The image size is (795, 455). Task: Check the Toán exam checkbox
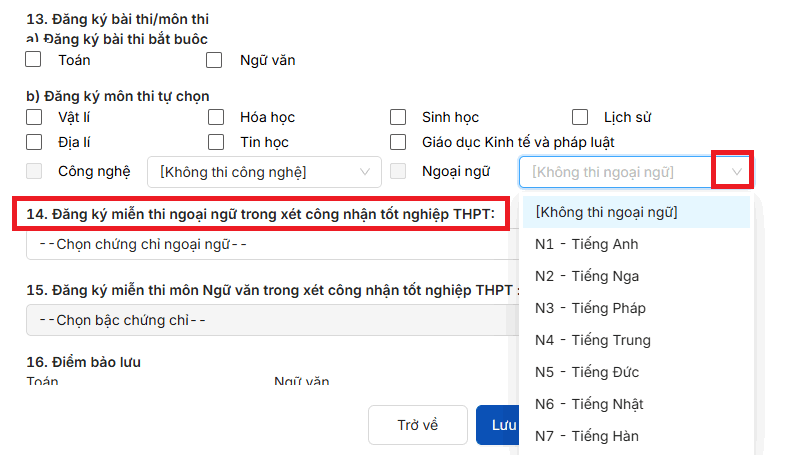(34, 60)
